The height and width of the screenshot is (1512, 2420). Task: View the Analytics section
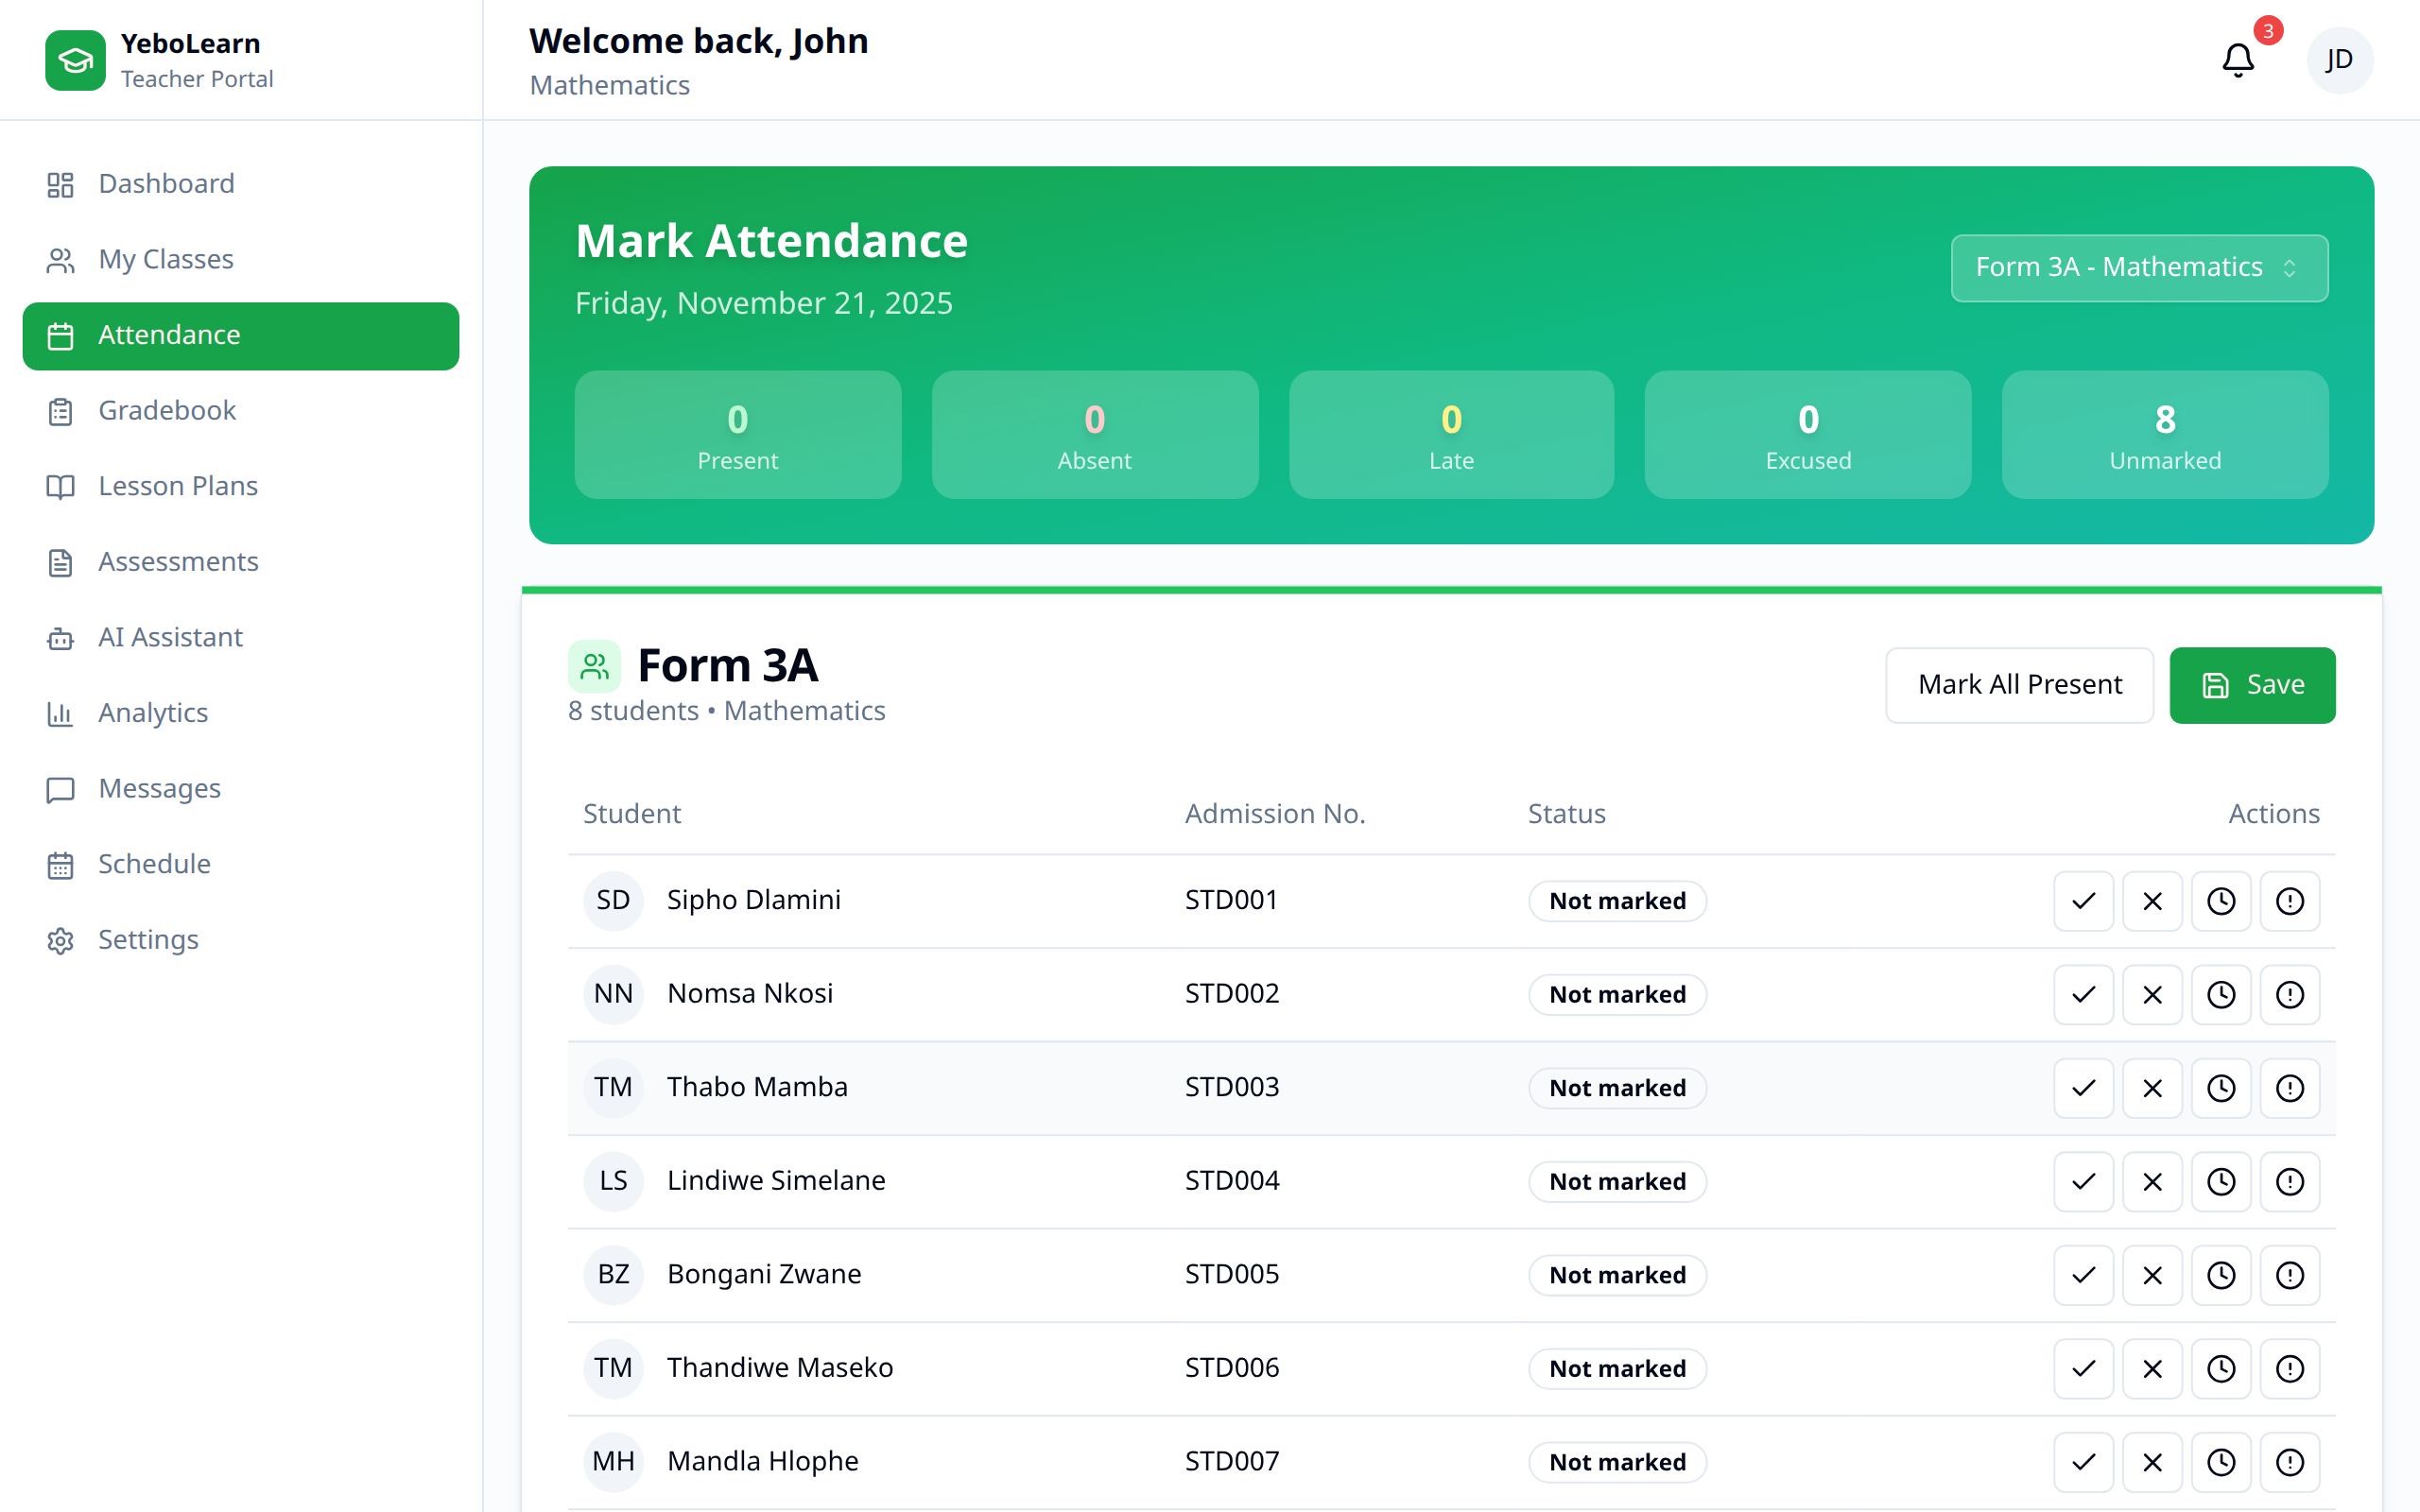[240, 713]
